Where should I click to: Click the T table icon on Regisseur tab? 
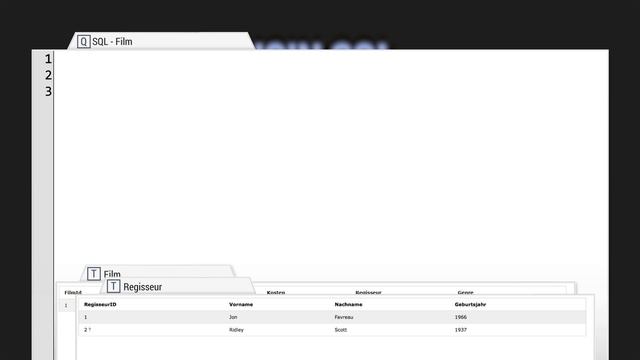click(113, 287)
